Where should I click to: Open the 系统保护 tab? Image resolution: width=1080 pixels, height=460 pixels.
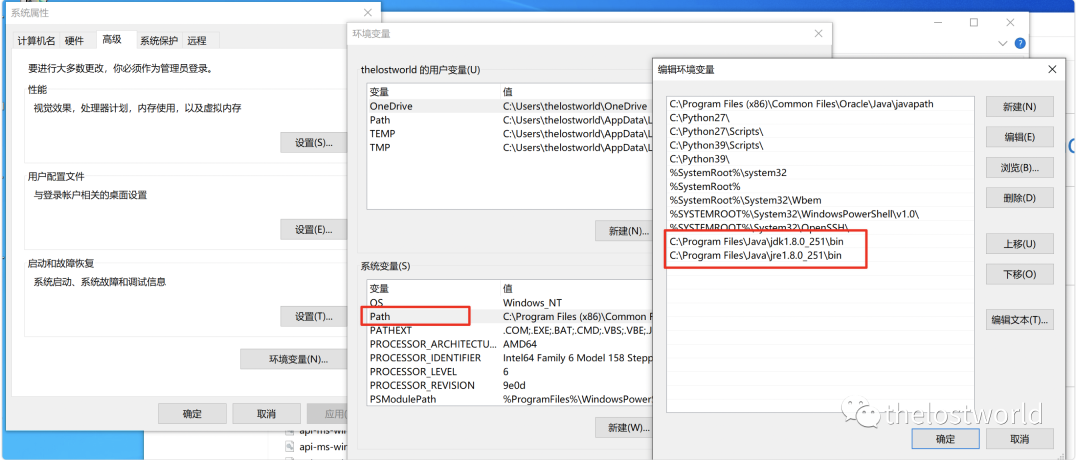point(159,41)
